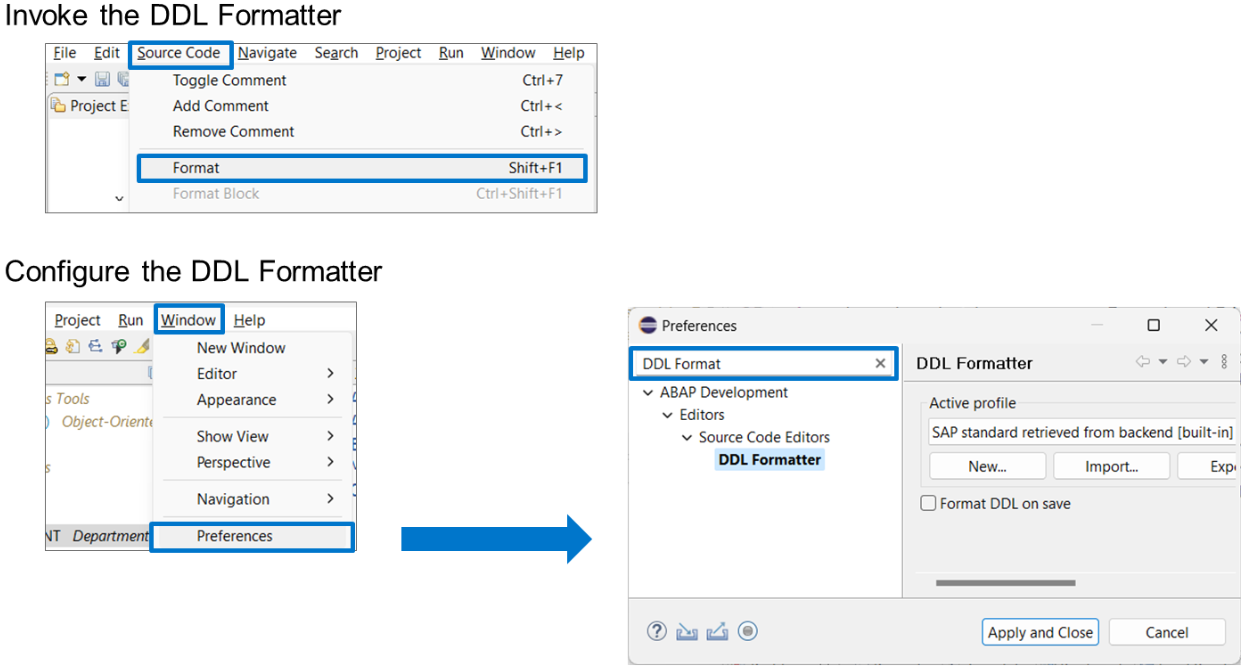Click the New... profile button

tap(987, 466)
